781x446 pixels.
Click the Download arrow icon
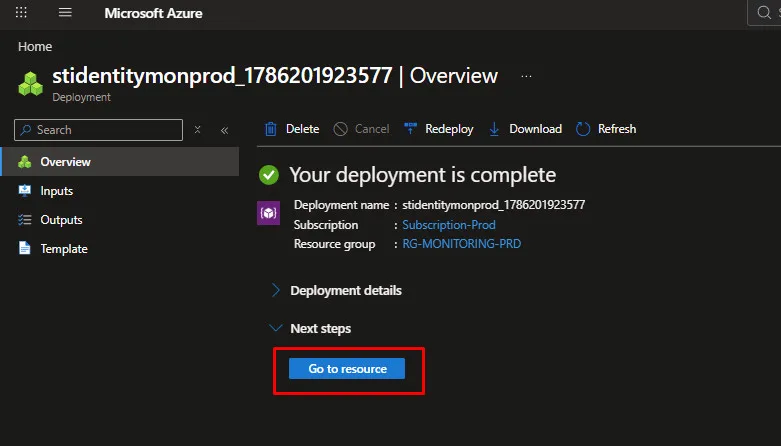[494, 129]
